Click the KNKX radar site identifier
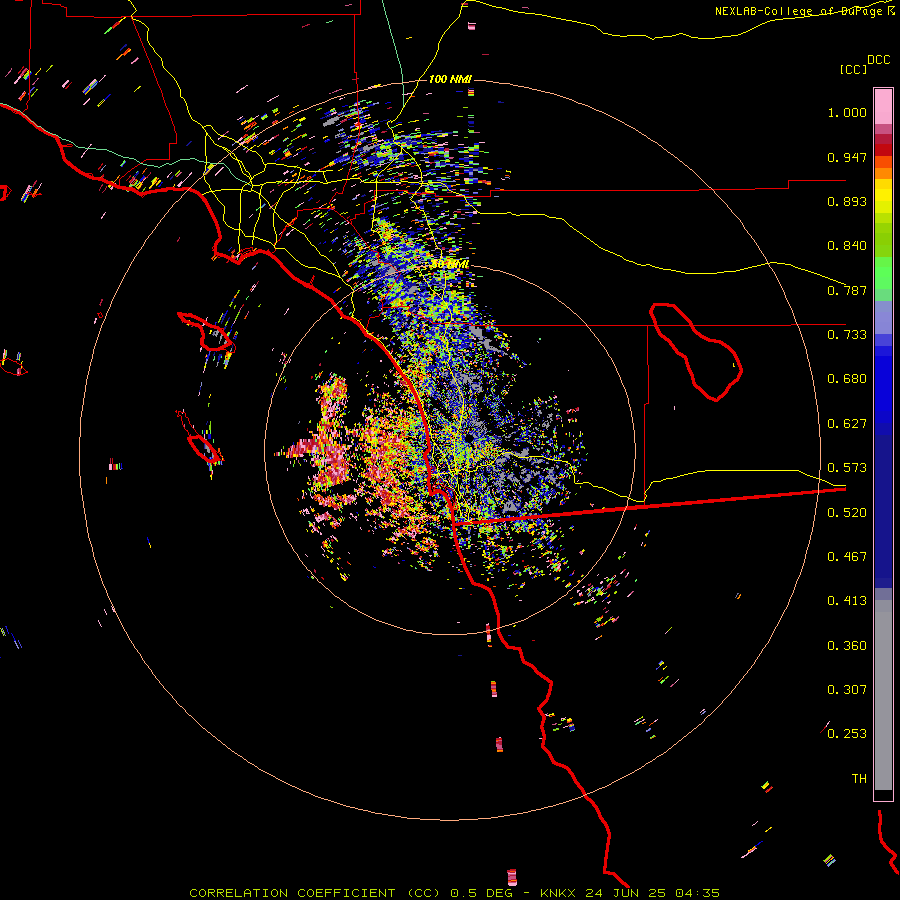 (x=560, y=893)
